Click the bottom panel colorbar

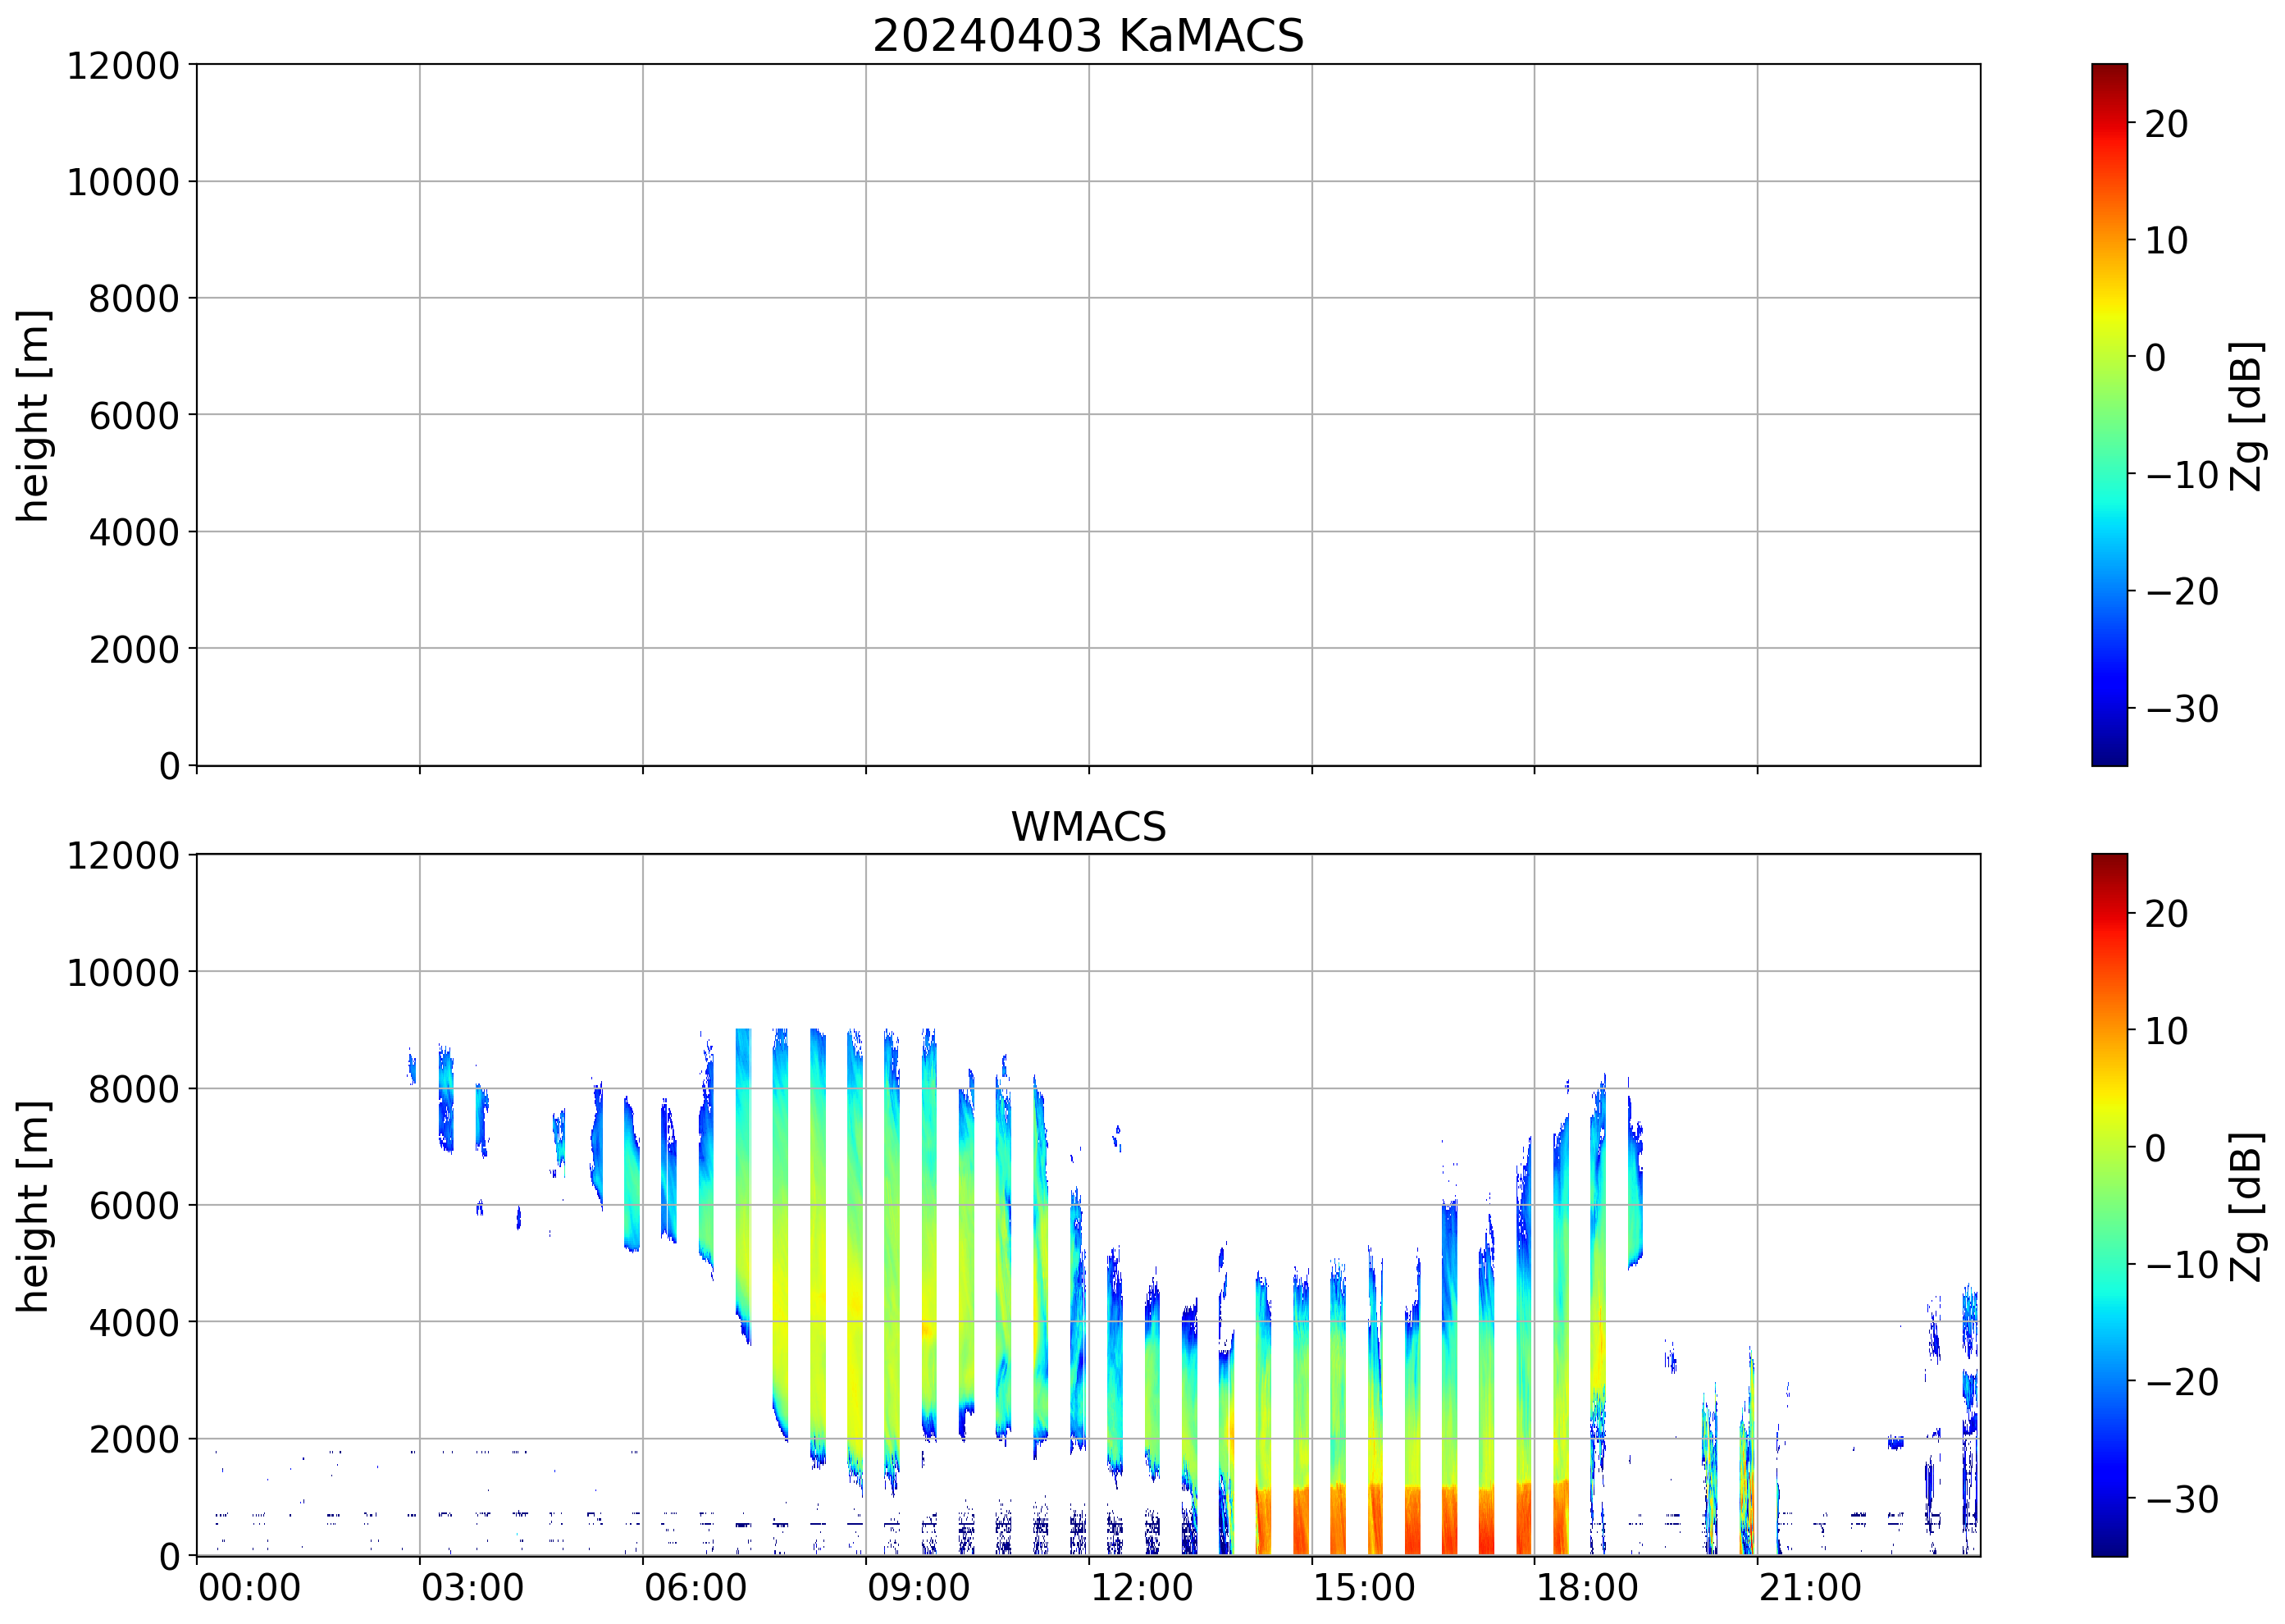point(2109,1204)
